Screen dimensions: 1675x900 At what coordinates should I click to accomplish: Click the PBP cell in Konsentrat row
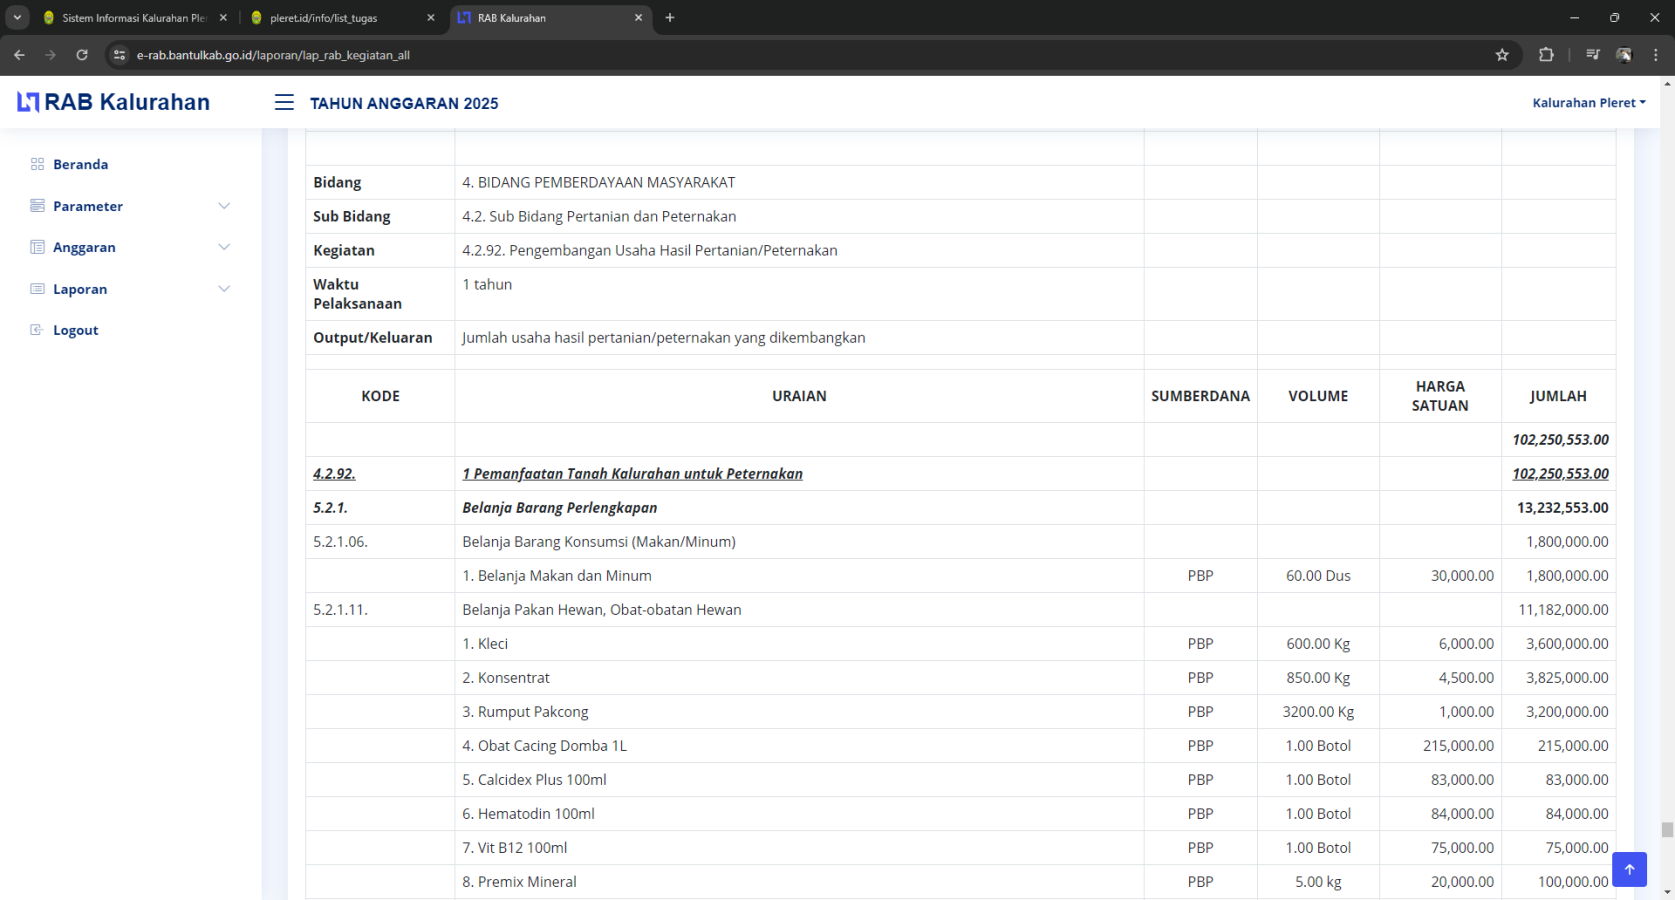[x=1200, y=678]
